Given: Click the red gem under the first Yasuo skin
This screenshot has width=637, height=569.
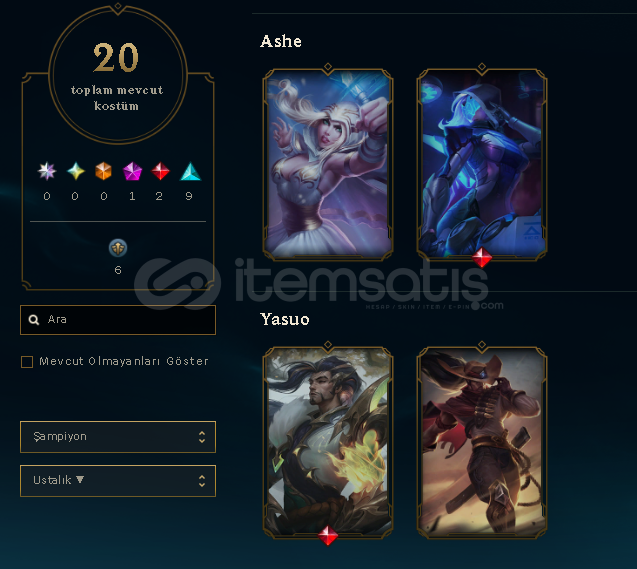Looking at the screenshot, I should point(328,535).
